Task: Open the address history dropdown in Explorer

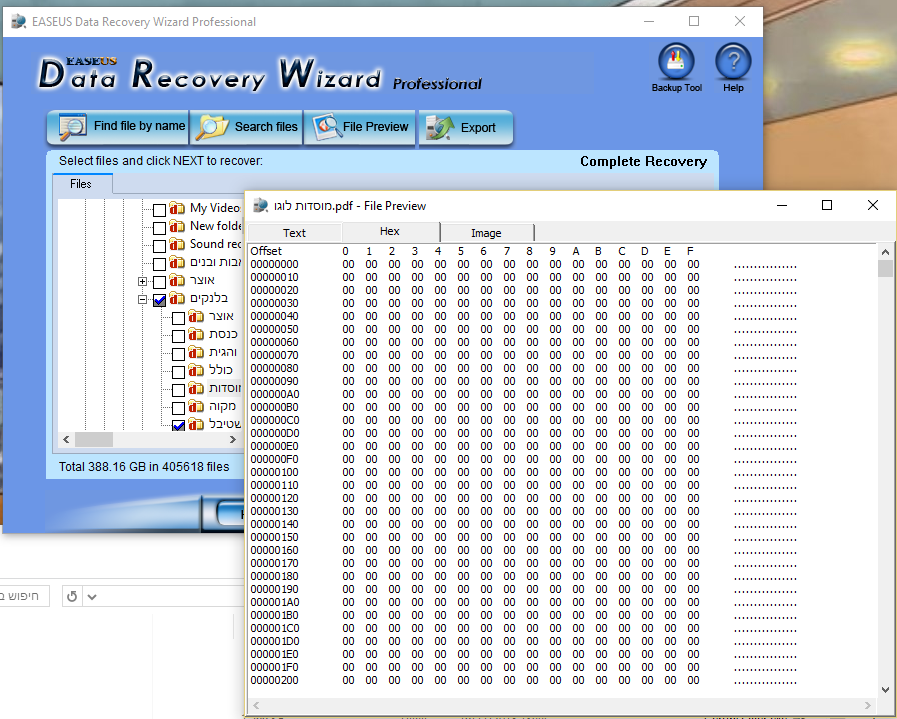Action: click(92, 597)
